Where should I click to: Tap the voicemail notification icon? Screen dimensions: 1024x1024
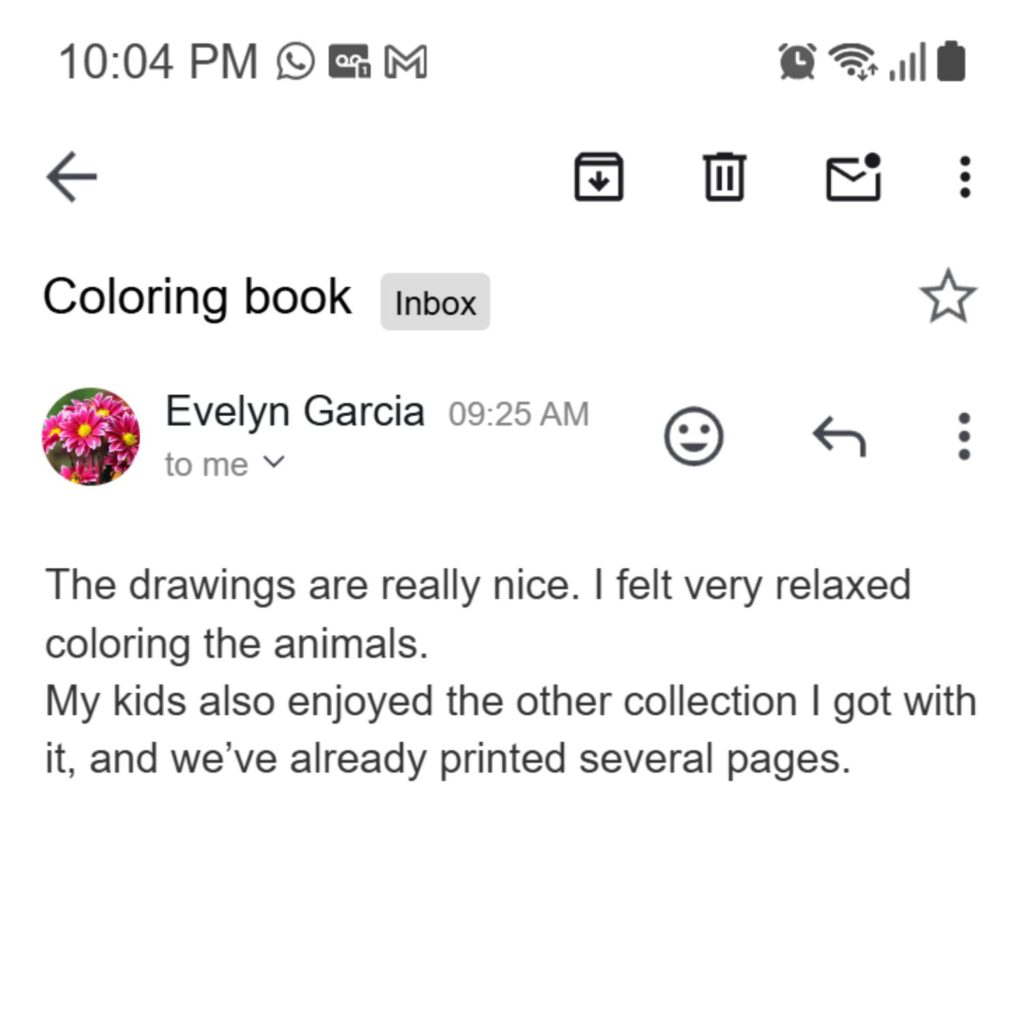click(350, 62)
